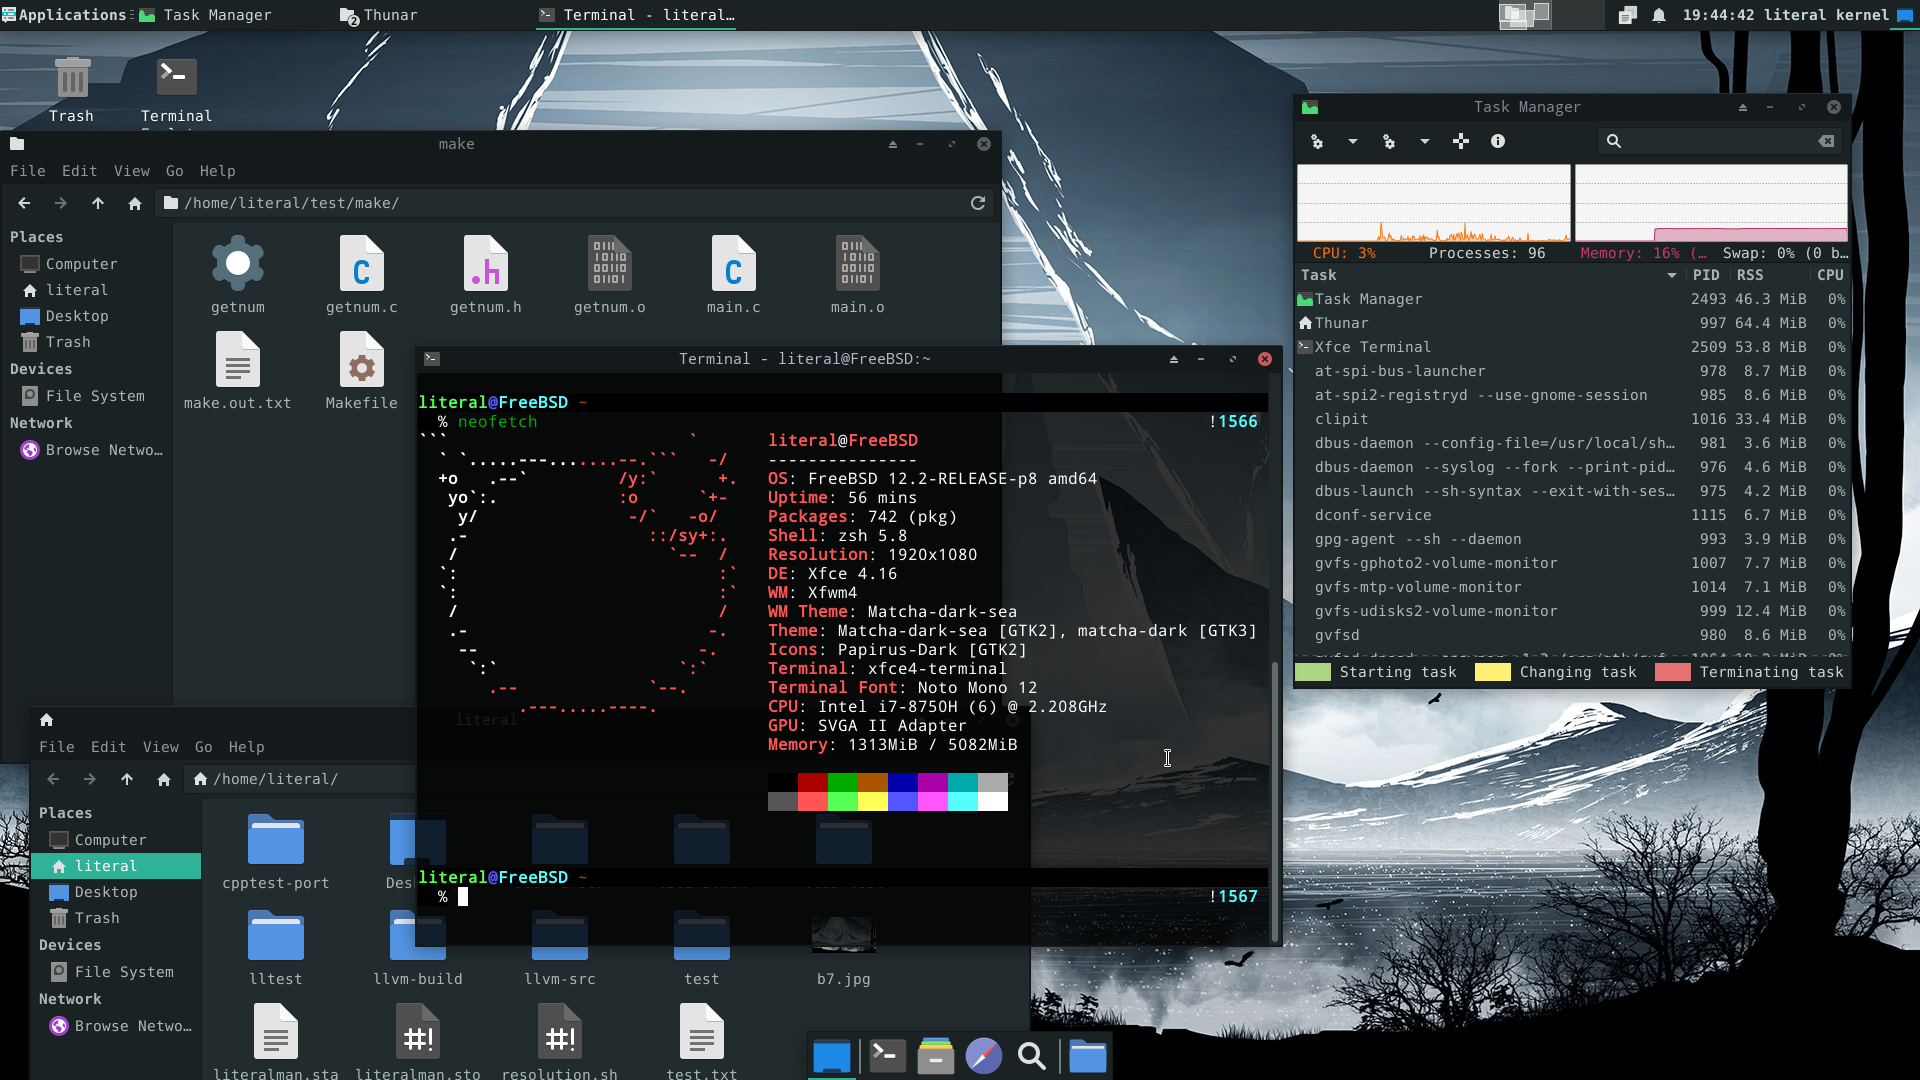The height and width of the screenshot is (1080, 1920).
Task: Open file drawer icon in bottom dock
Action: [x=936, y=1056]
